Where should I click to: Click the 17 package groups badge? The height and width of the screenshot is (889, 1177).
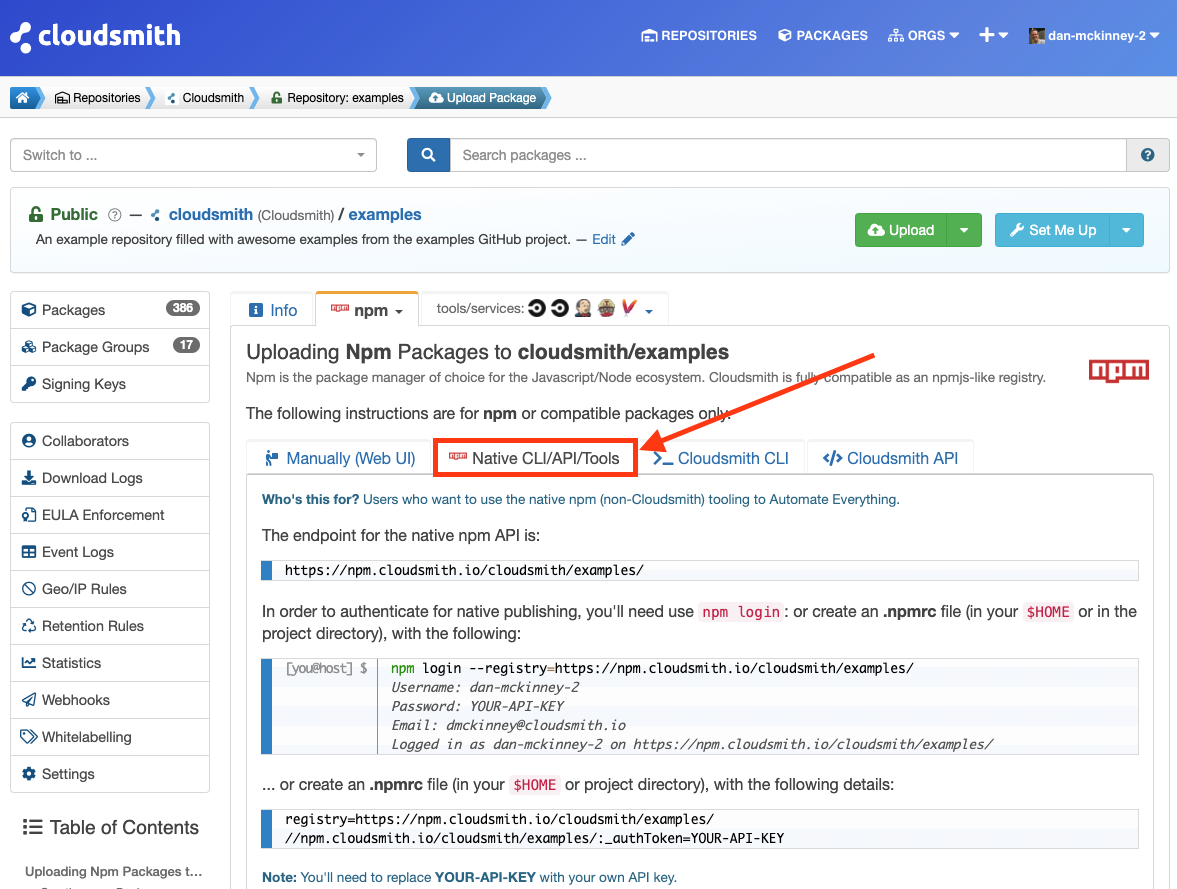(x=186, y=345)
